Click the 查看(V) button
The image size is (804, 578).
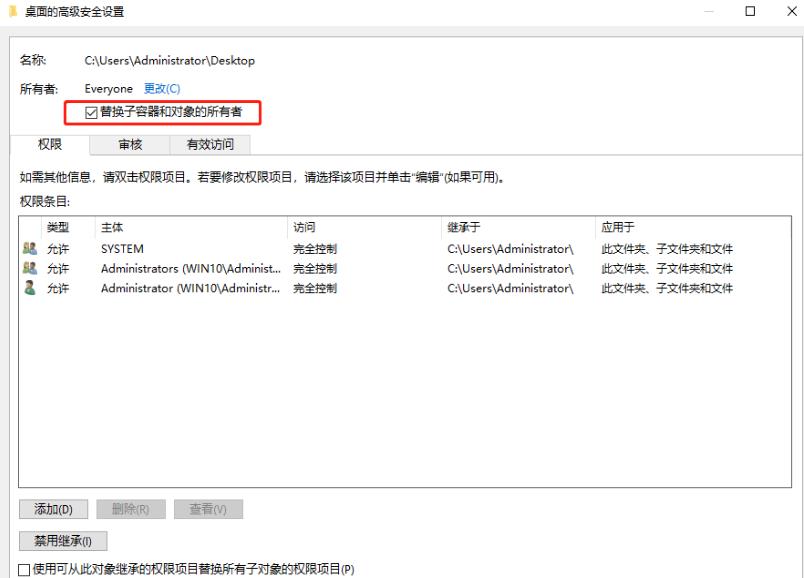pos(209,509)
